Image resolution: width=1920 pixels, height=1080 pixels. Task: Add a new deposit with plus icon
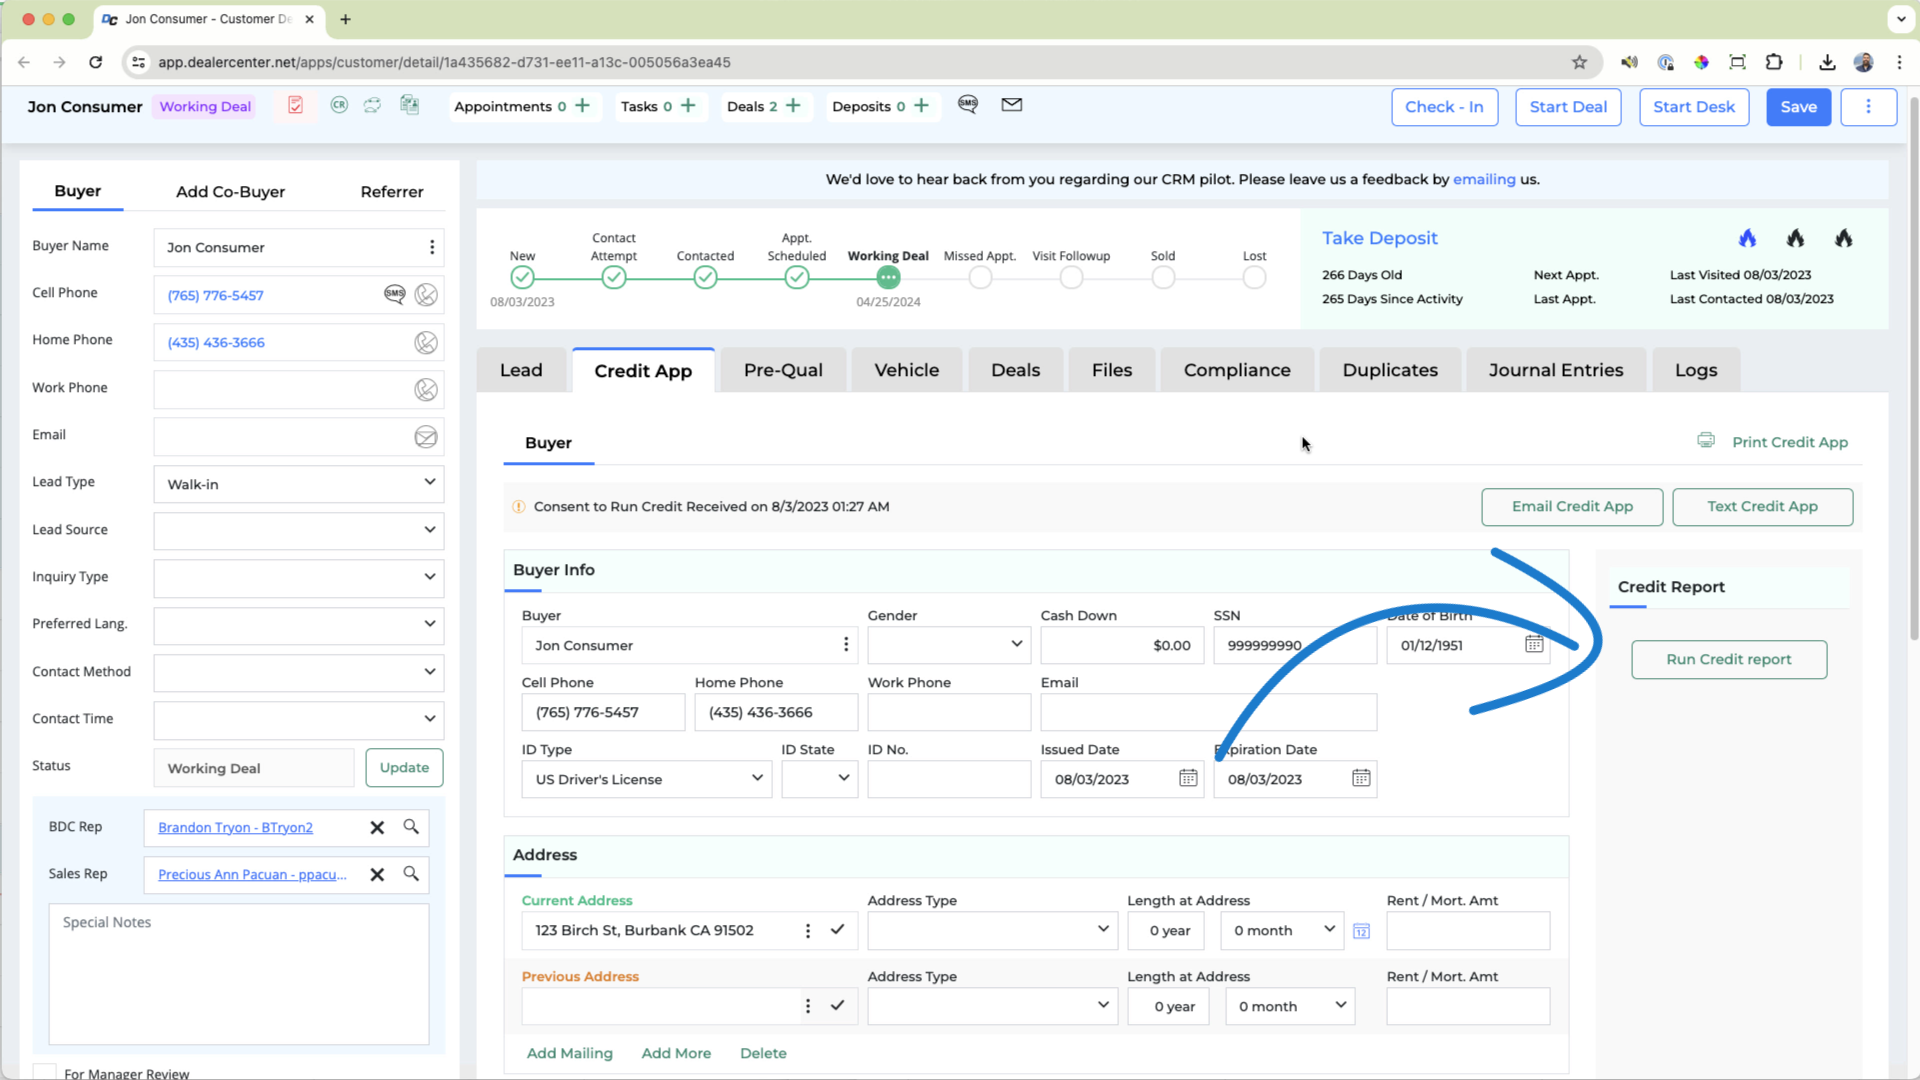(921, 105)
